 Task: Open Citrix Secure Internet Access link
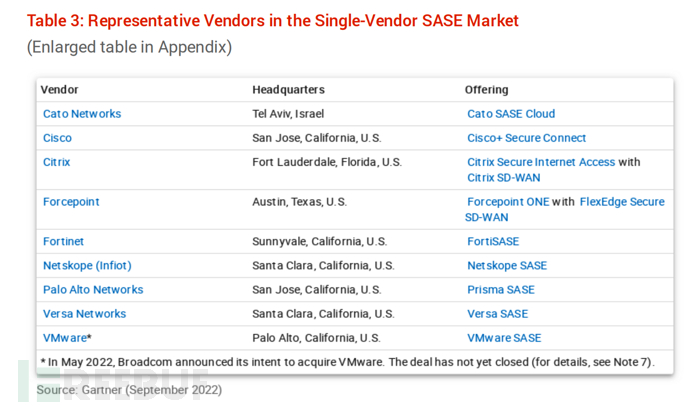pyautogui.click(x=542, y=162)
